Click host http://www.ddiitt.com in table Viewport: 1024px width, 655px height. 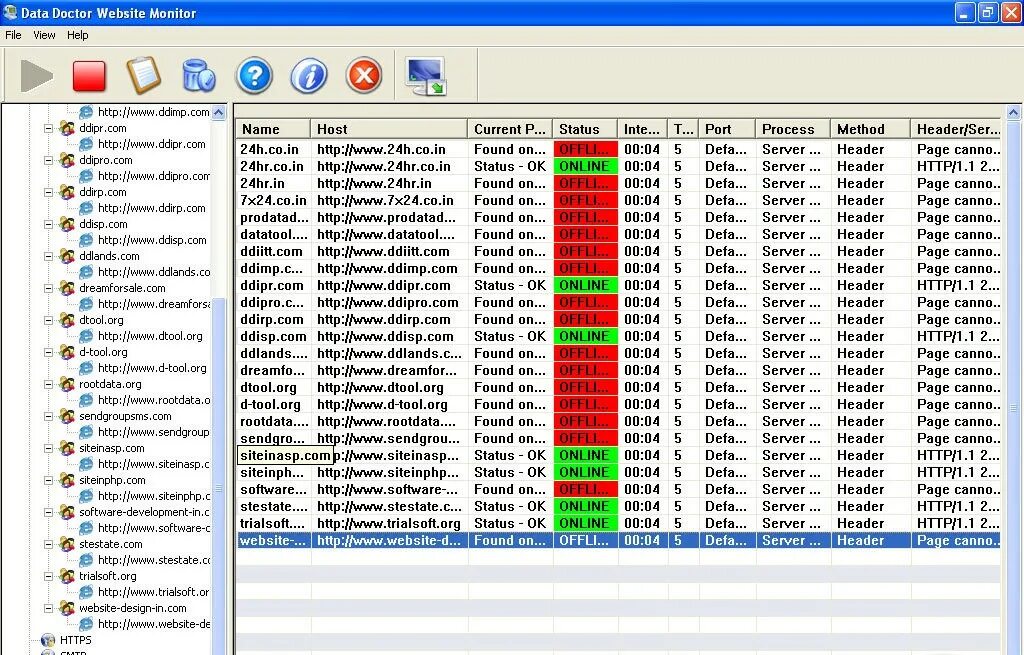[x=383, y=251]
